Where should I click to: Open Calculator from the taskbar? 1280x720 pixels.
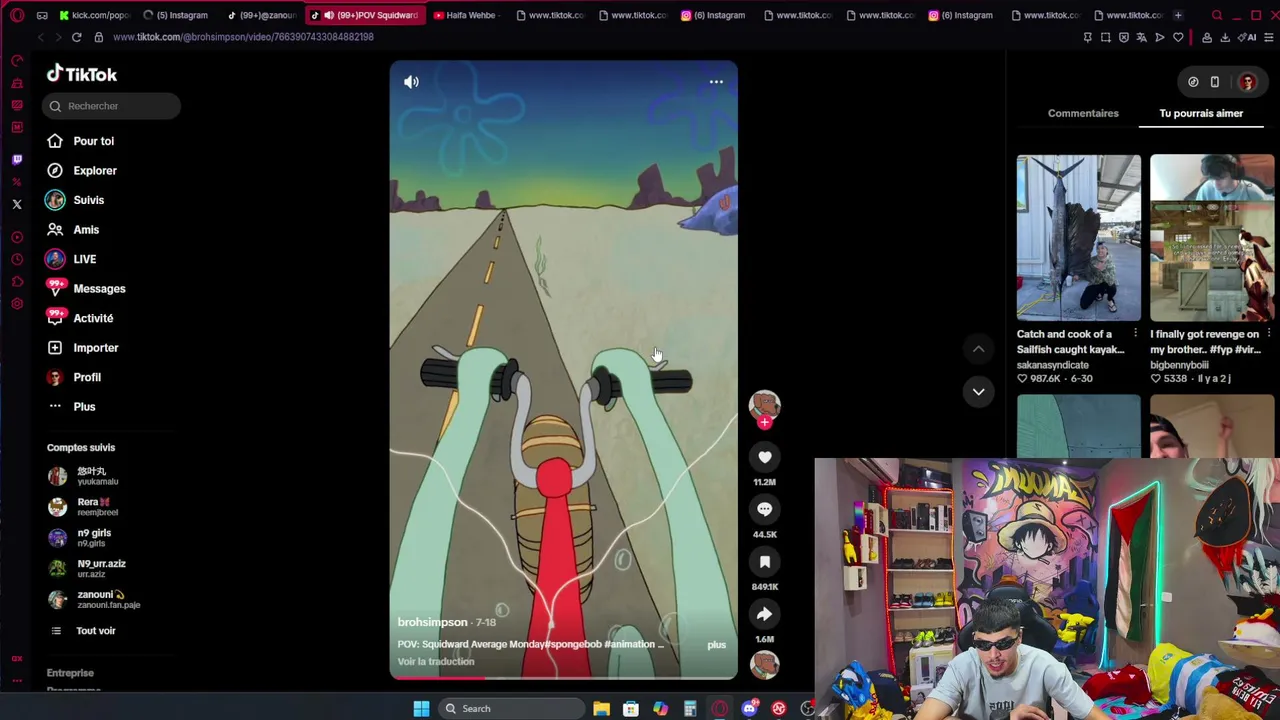coord(690,709)
